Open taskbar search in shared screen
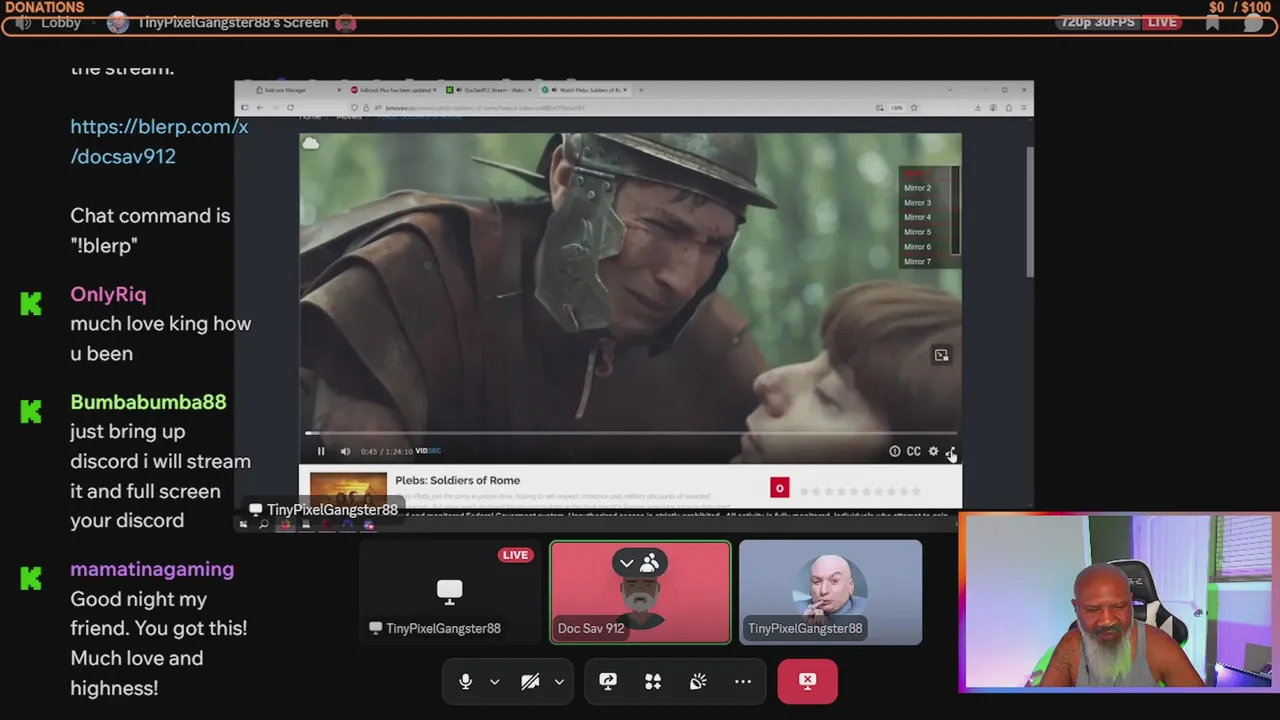This screenshot has width=1280, height=720. click(x=263, y=524)
